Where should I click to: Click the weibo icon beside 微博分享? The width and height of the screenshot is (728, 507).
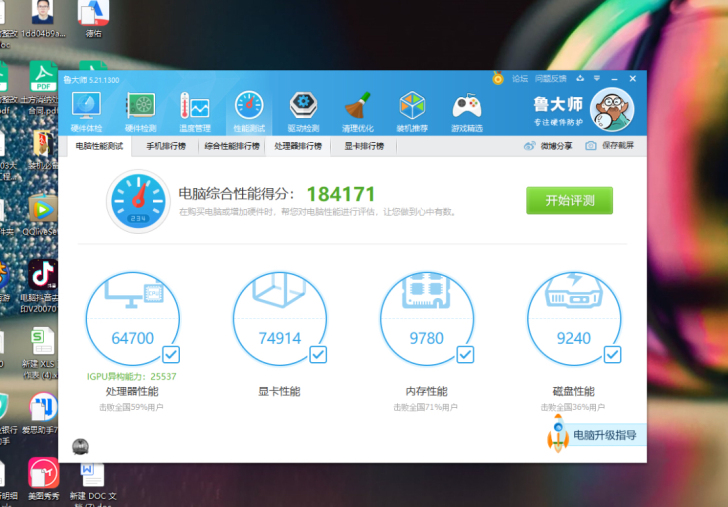(529, 146)
